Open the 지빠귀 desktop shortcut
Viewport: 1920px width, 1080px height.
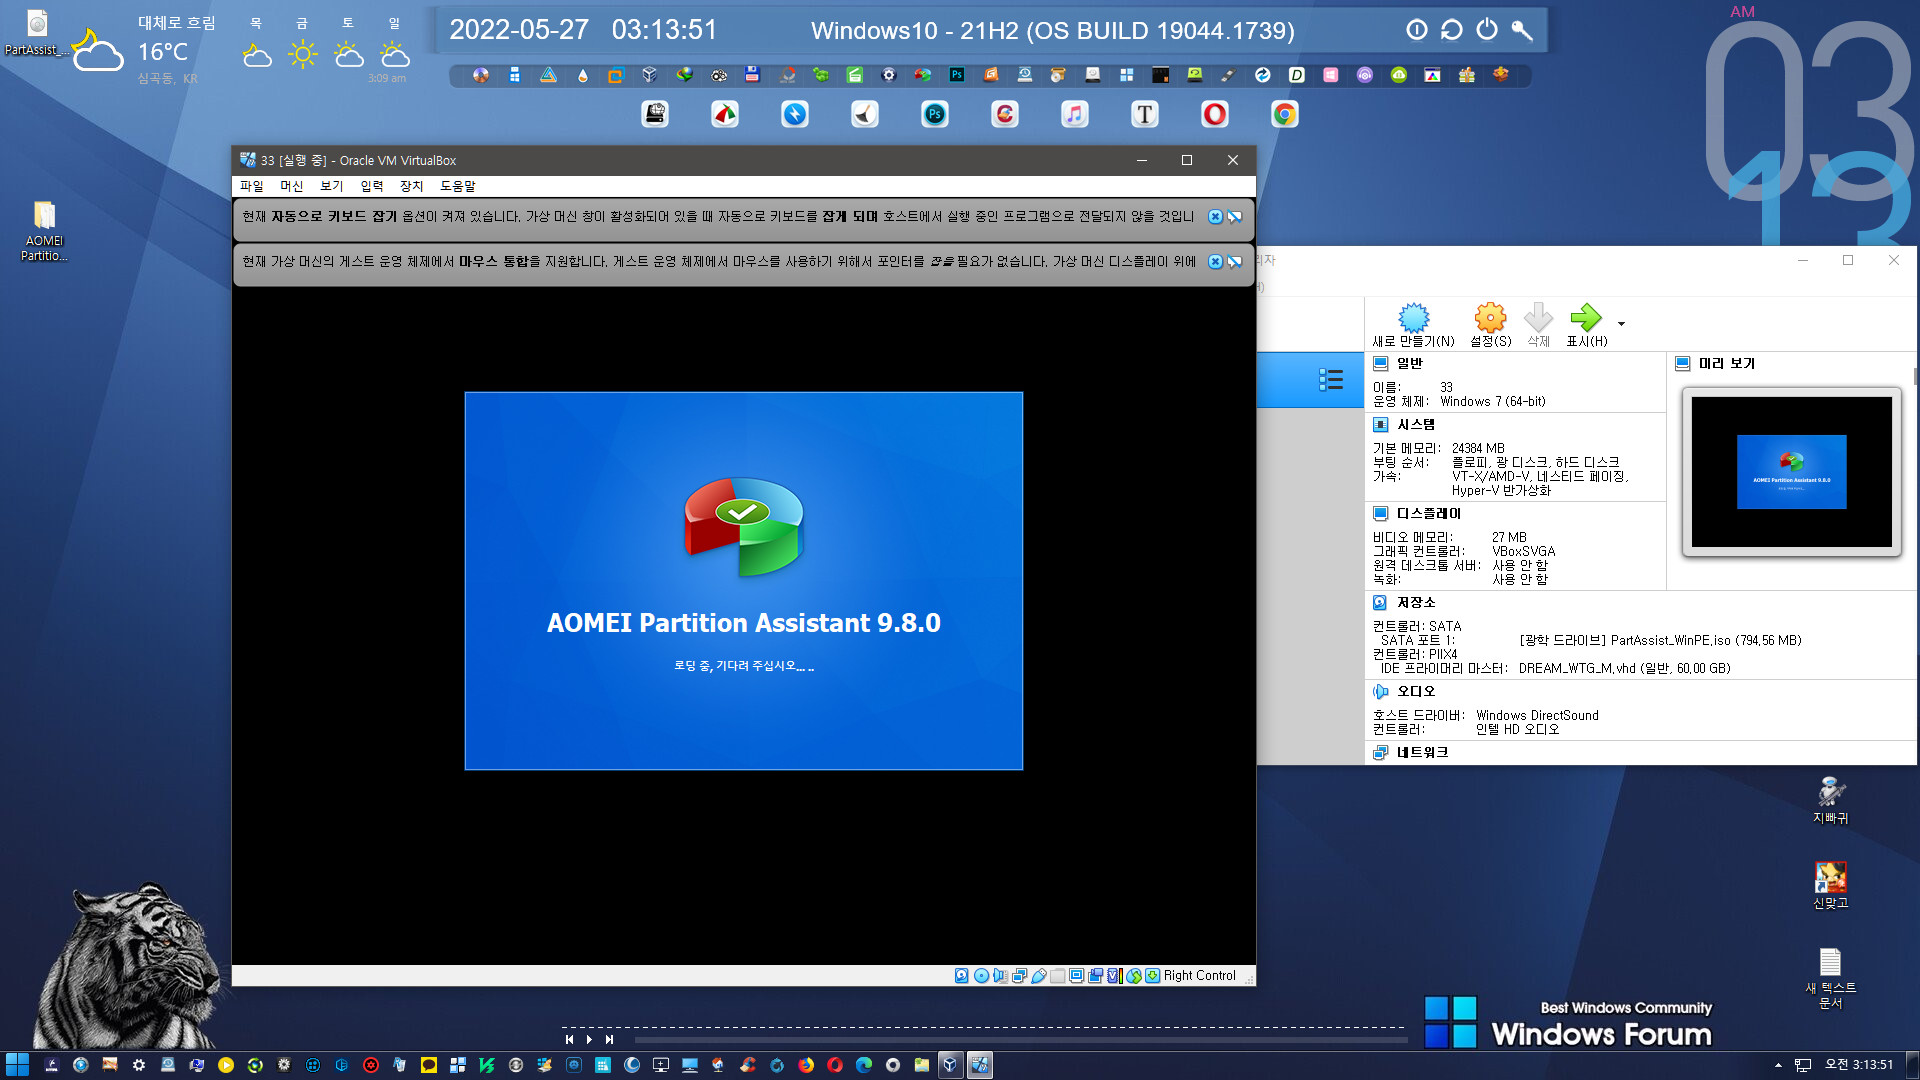pyautogui.click(x=1830, y=800)
